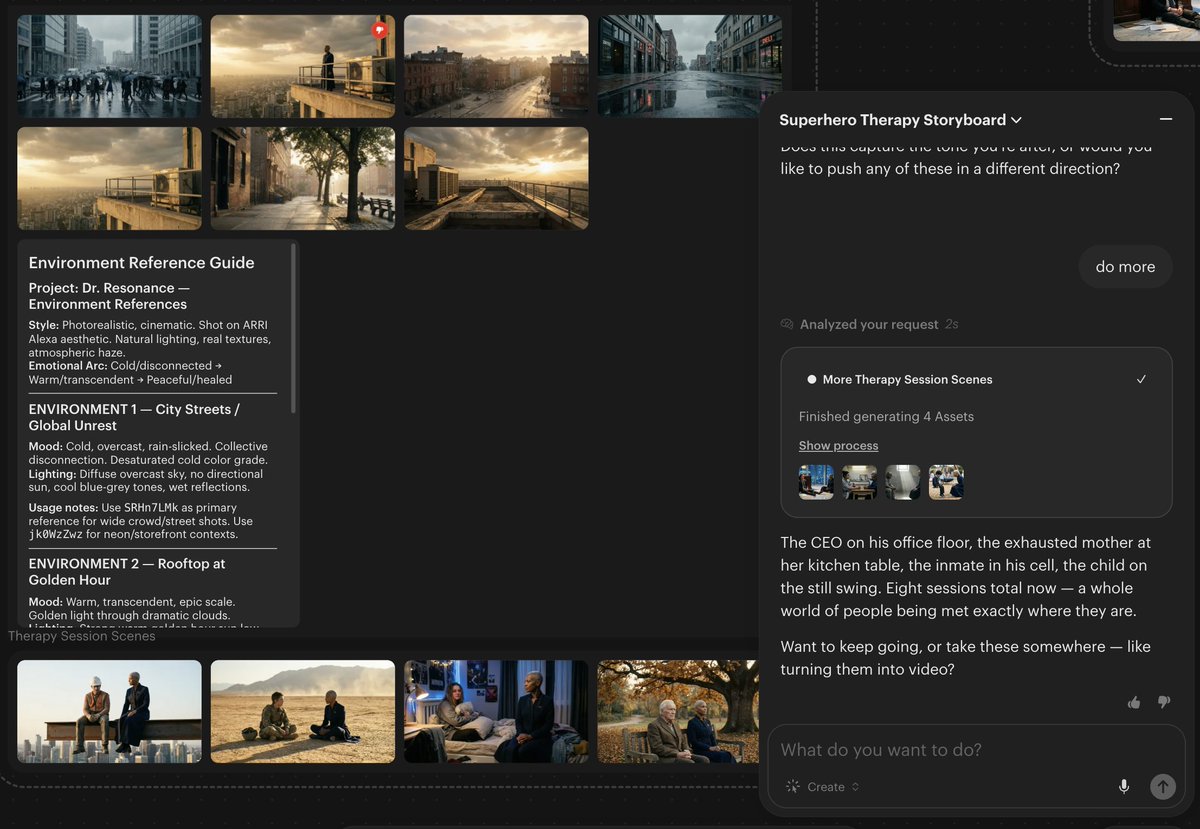Minimize the Superhero Therapy Storyboard chat panel
1200x829 pixels.
tap(1165, 119)
